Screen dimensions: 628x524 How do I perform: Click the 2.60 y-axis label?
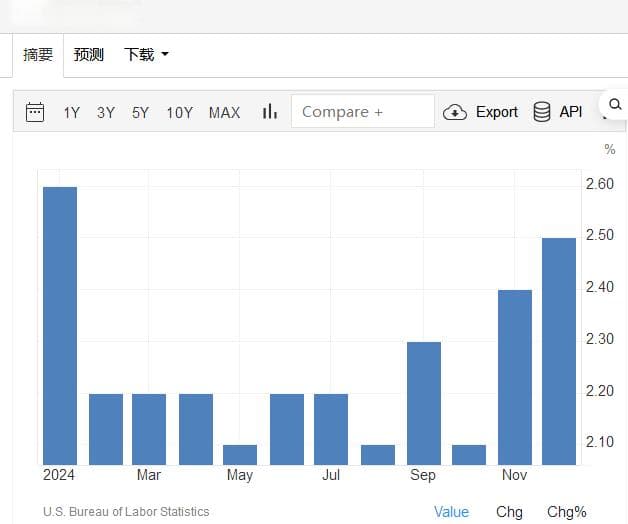click(x=600, y=184)
